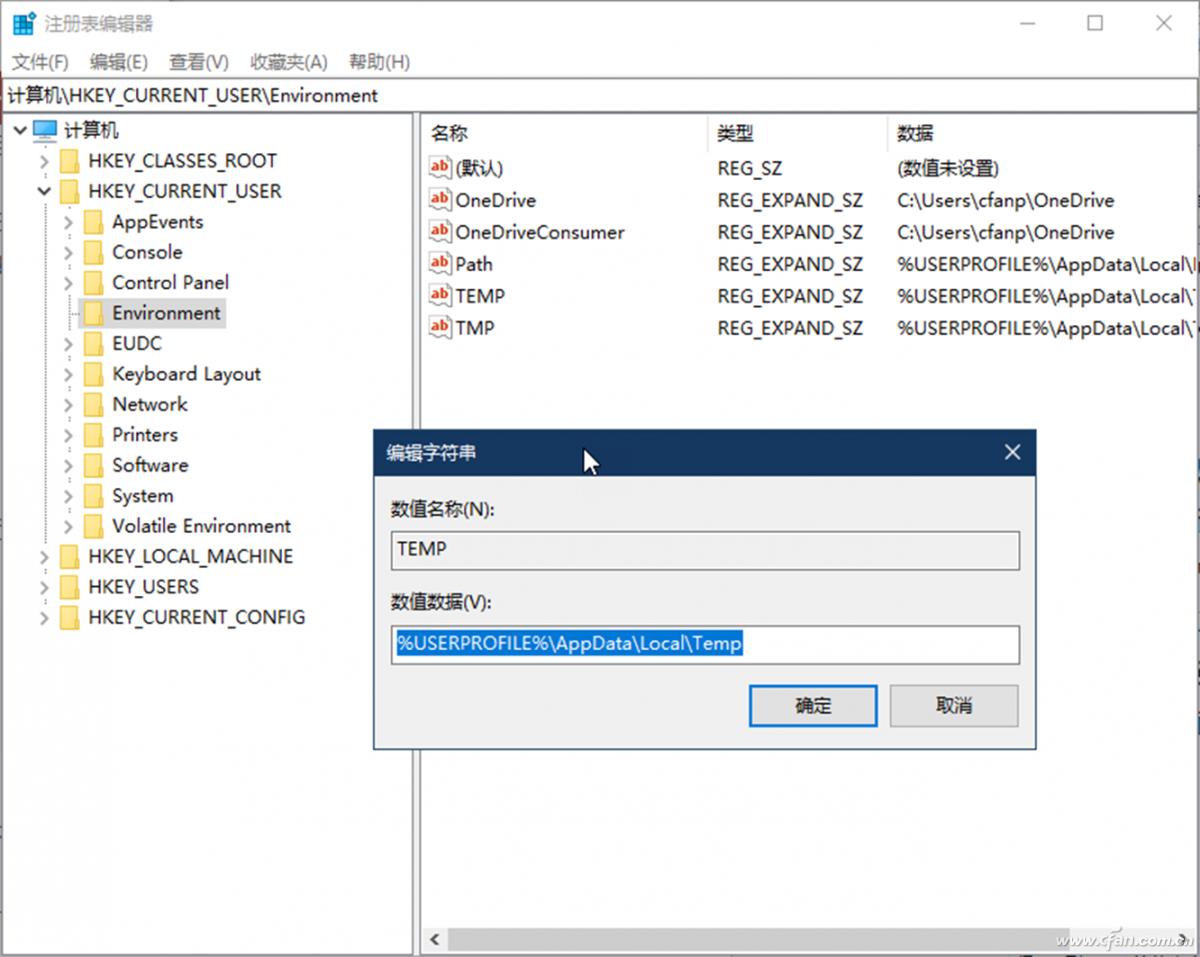
Task: Click the OneDriveConsumer string icon
Action: coord(438,232)
